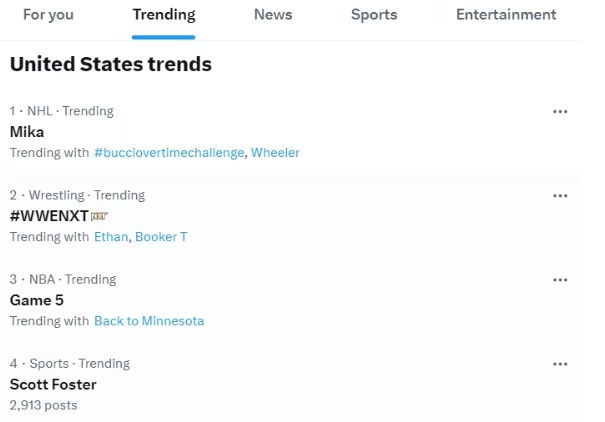Open the #WWENXT trending topic
Image resolution: width=605 pixels, height=422 pixels.
(x=47, y=216)
